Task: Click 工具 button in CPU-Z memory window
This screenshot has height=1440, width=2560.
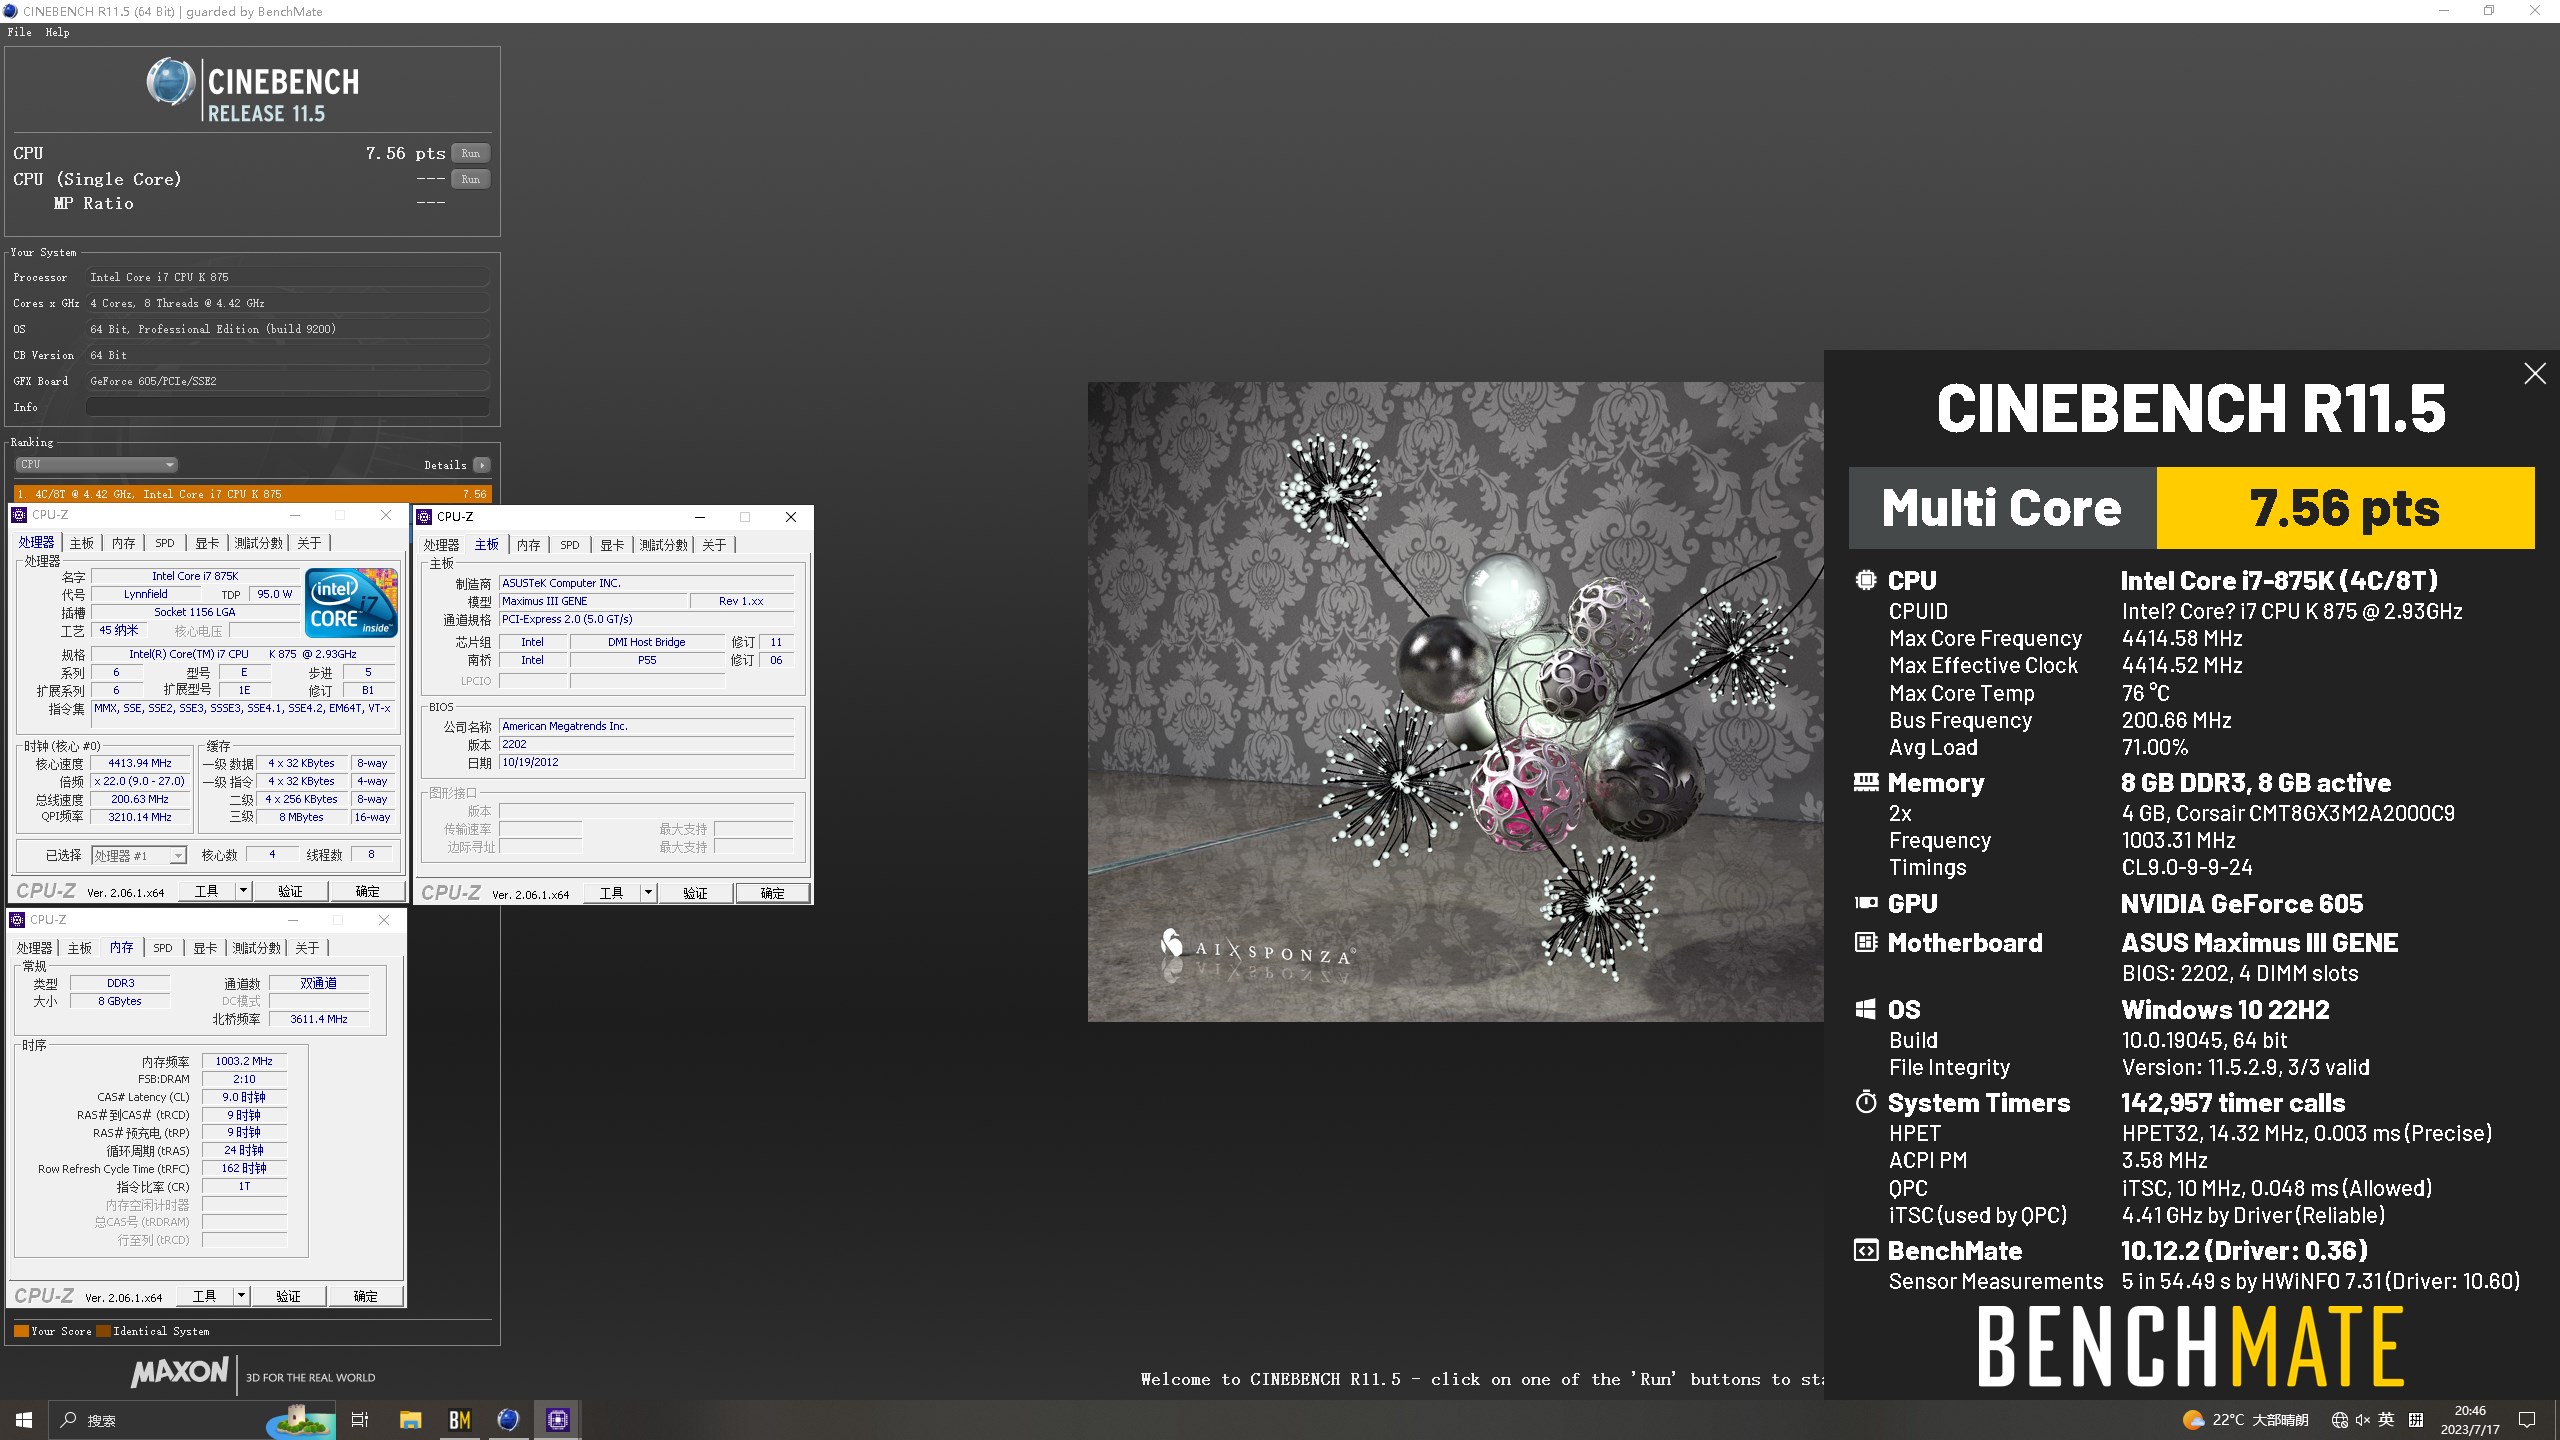Action: 204,1296
